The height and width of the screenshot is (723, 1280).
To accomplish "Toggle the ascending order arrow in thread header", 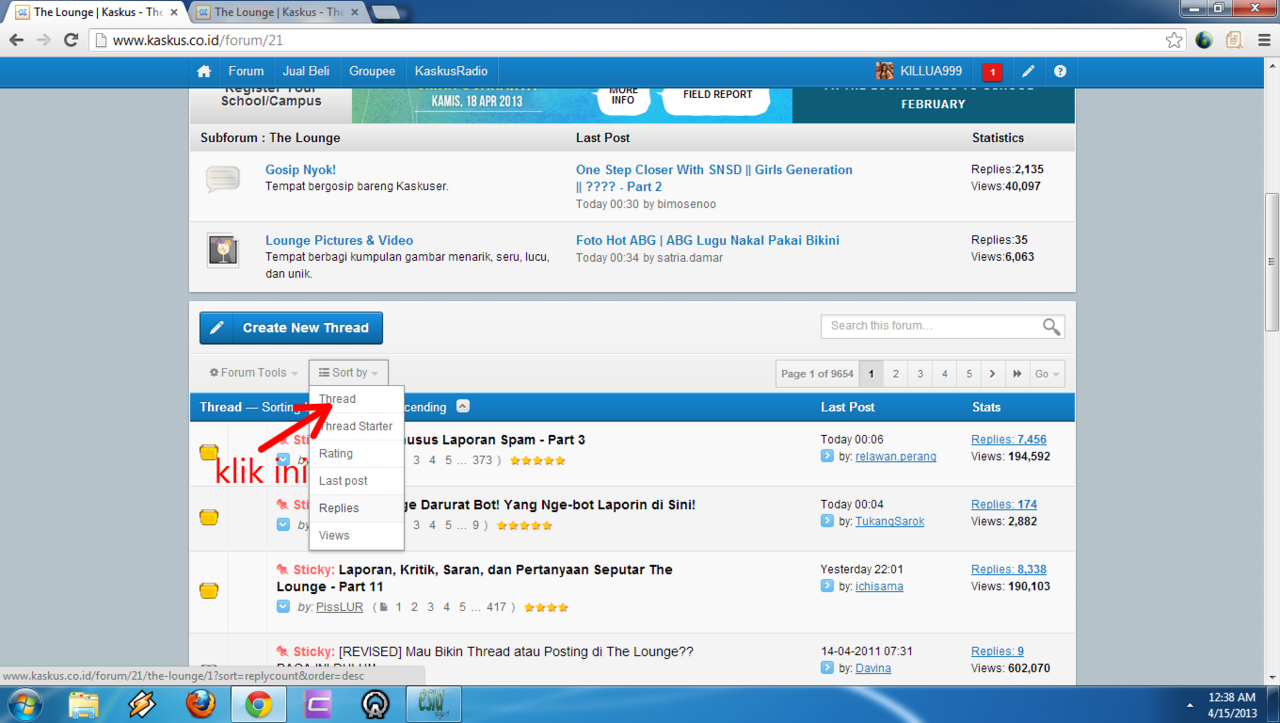I will [463, 406].
